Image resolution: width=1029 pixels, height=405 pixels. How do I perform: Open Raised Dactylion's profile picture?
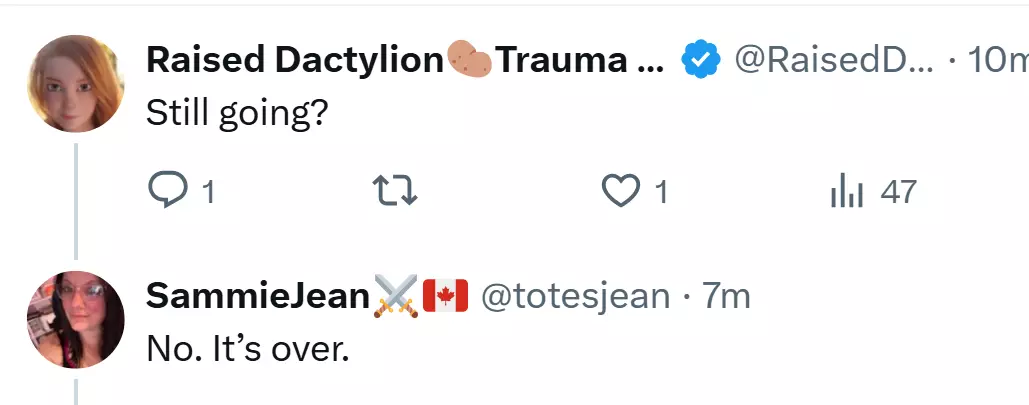pyautogui.click(x=75, y=83)
